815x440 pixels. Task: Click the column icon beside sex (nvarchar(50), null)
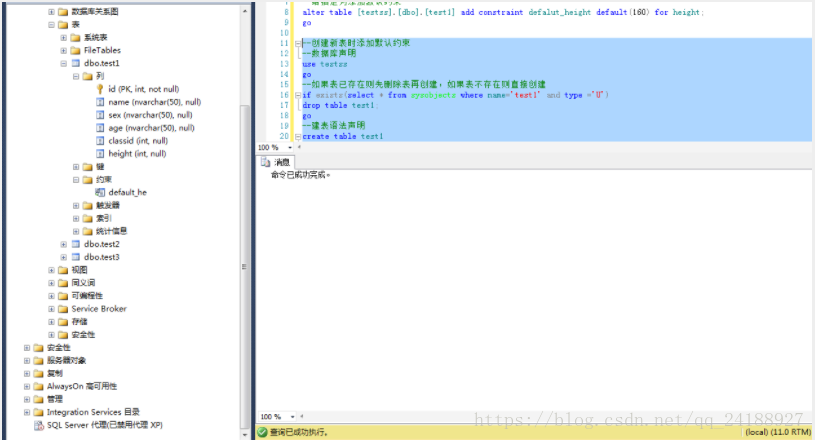tap(100, 115)
